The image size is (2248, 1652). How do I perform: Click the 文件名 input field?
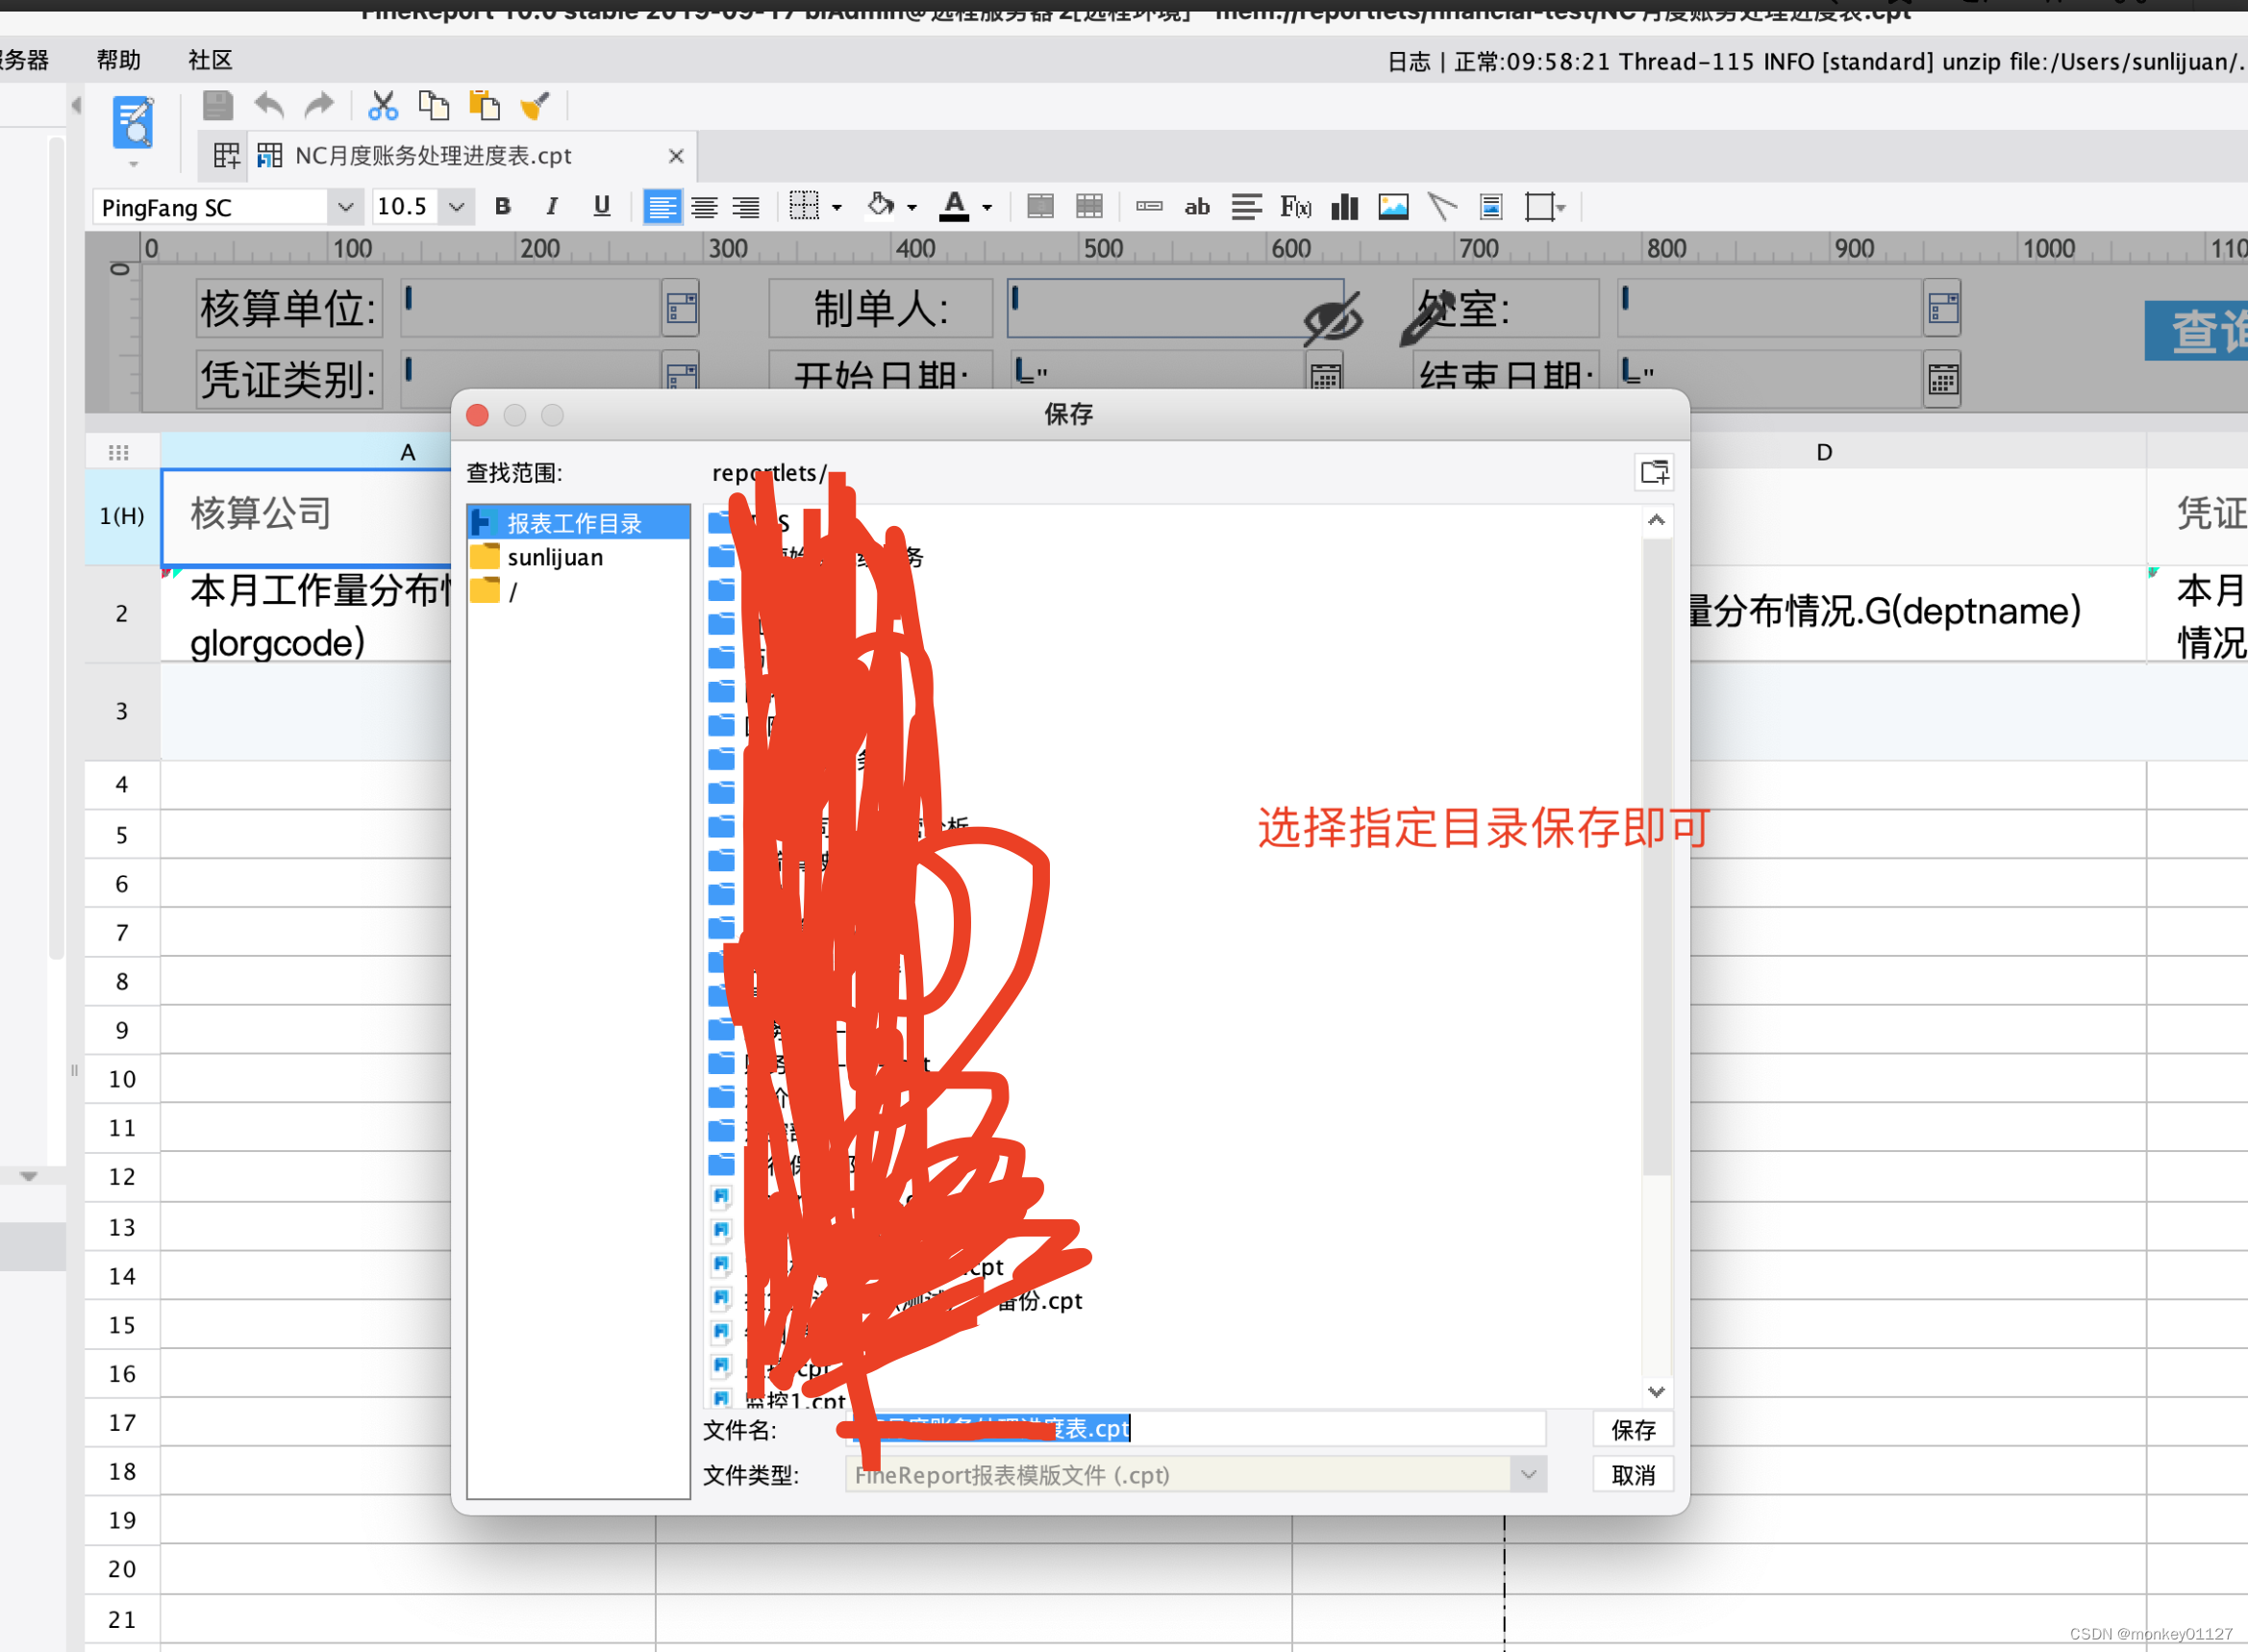click(x=1196, y=1429)
